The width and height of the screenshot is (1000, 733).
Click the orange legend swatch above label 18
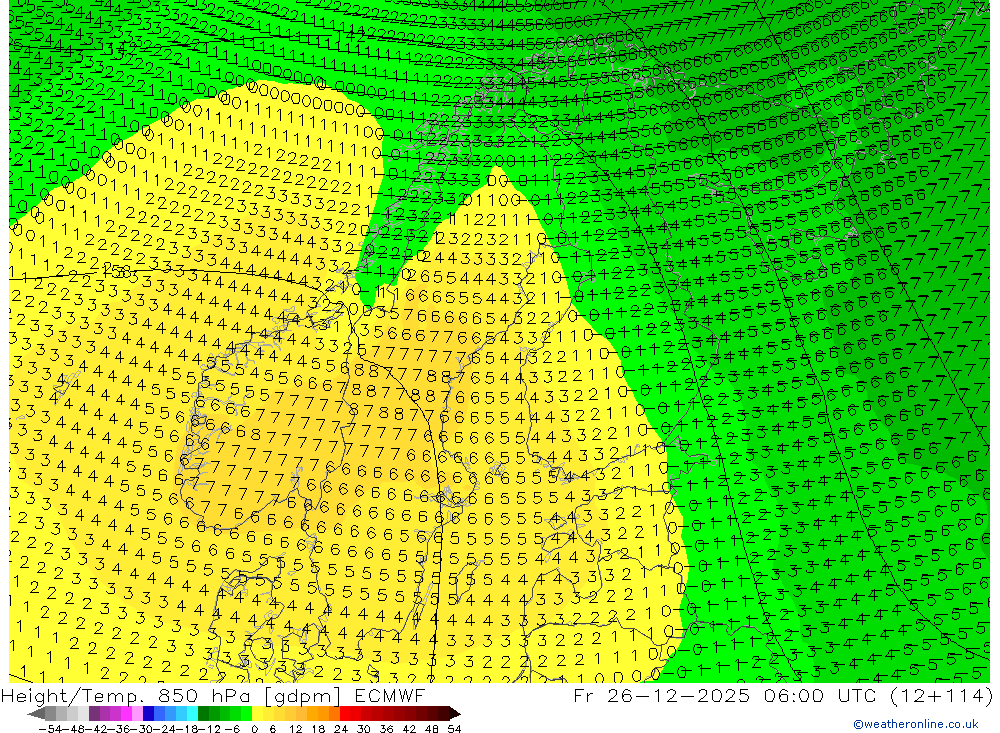pos(323,713)
